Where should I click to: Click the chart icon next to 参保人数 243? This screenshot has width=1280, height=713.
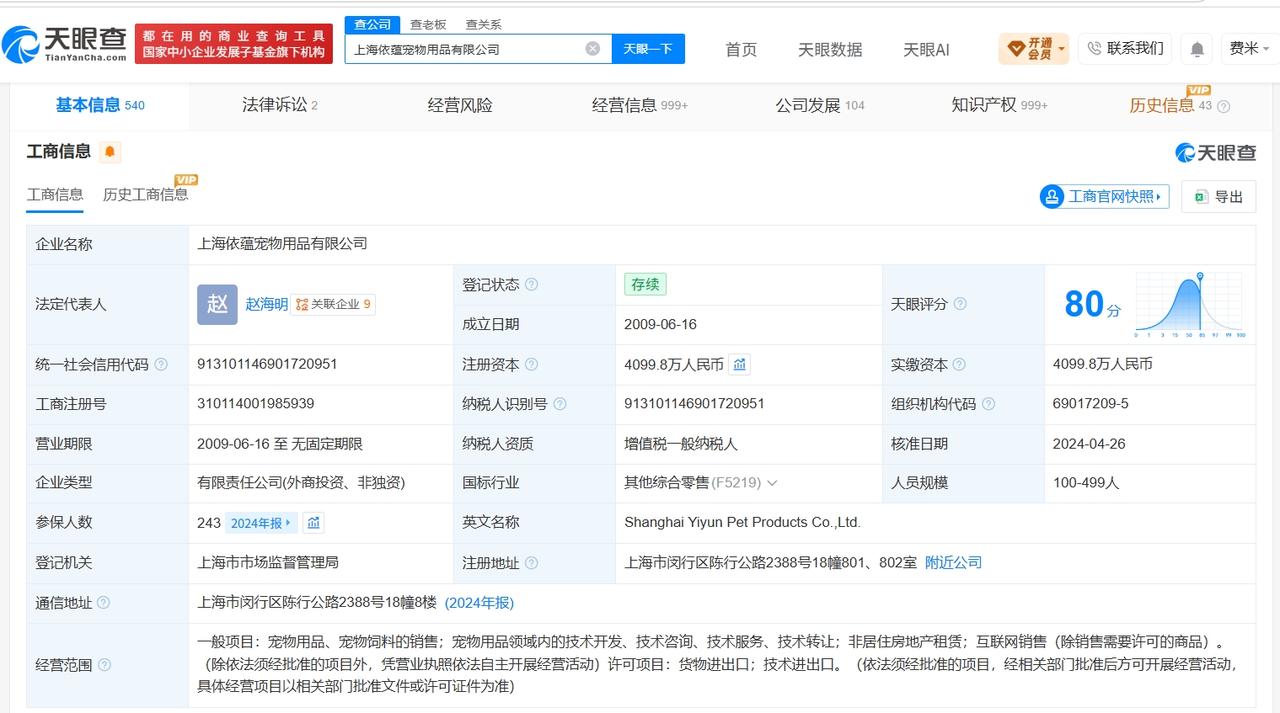tap(314, 522)
